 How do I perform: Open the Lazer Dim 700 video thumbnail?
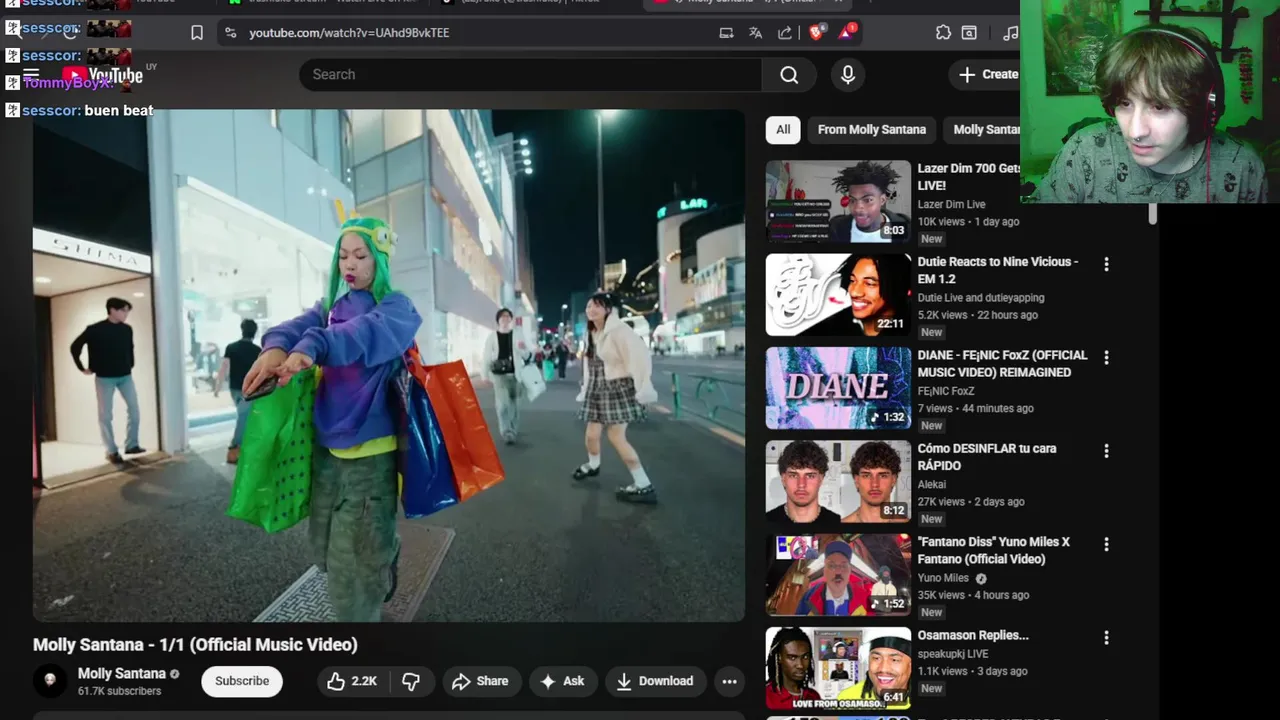click(x=838, y=201)
